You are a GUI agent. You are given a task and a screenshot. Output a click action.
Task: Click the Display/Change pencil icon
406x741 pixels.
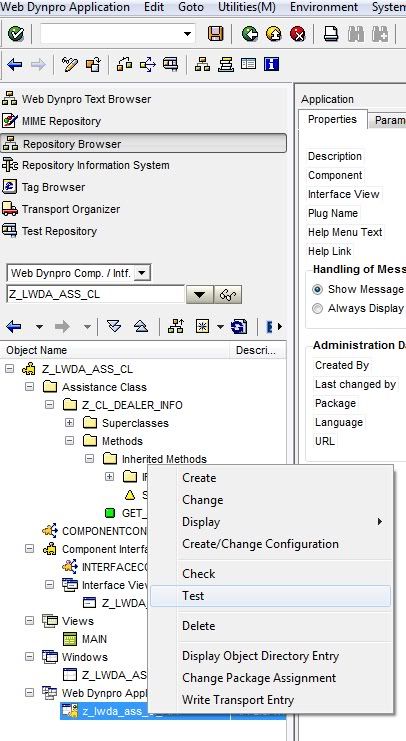tap(69, 64)
